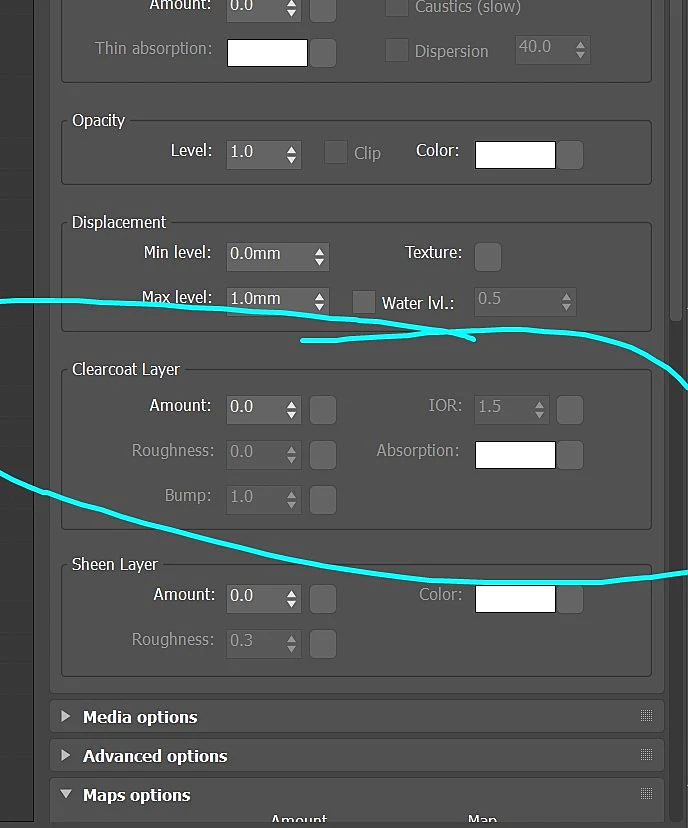Click the Thin absorption map slot button
Viewport: 688px width, 828px height.
tap(323, 52)
